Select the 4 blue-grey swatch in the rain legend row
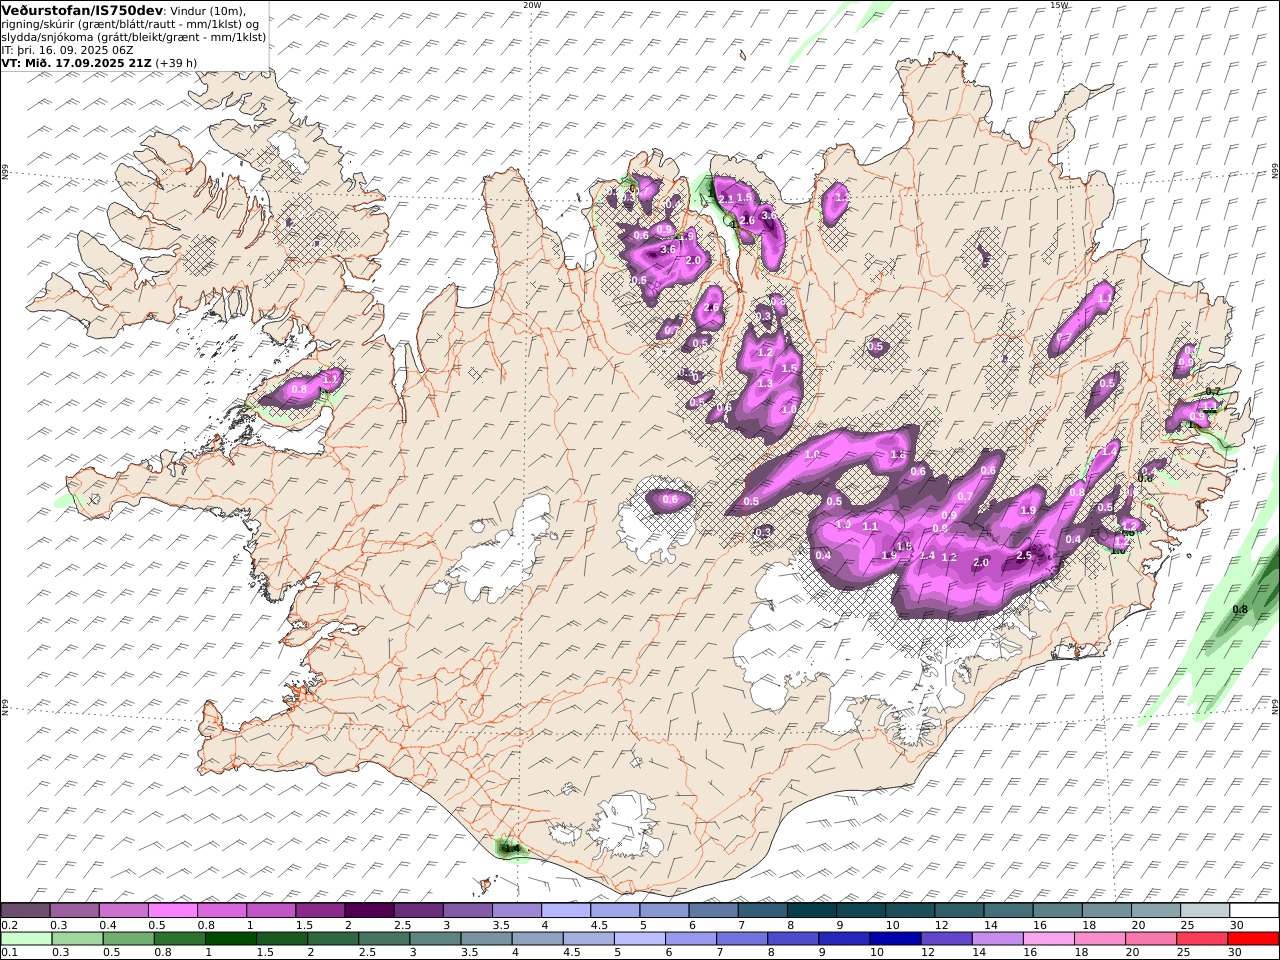Screen dimensions: 1280x960 tap(537, 938)
